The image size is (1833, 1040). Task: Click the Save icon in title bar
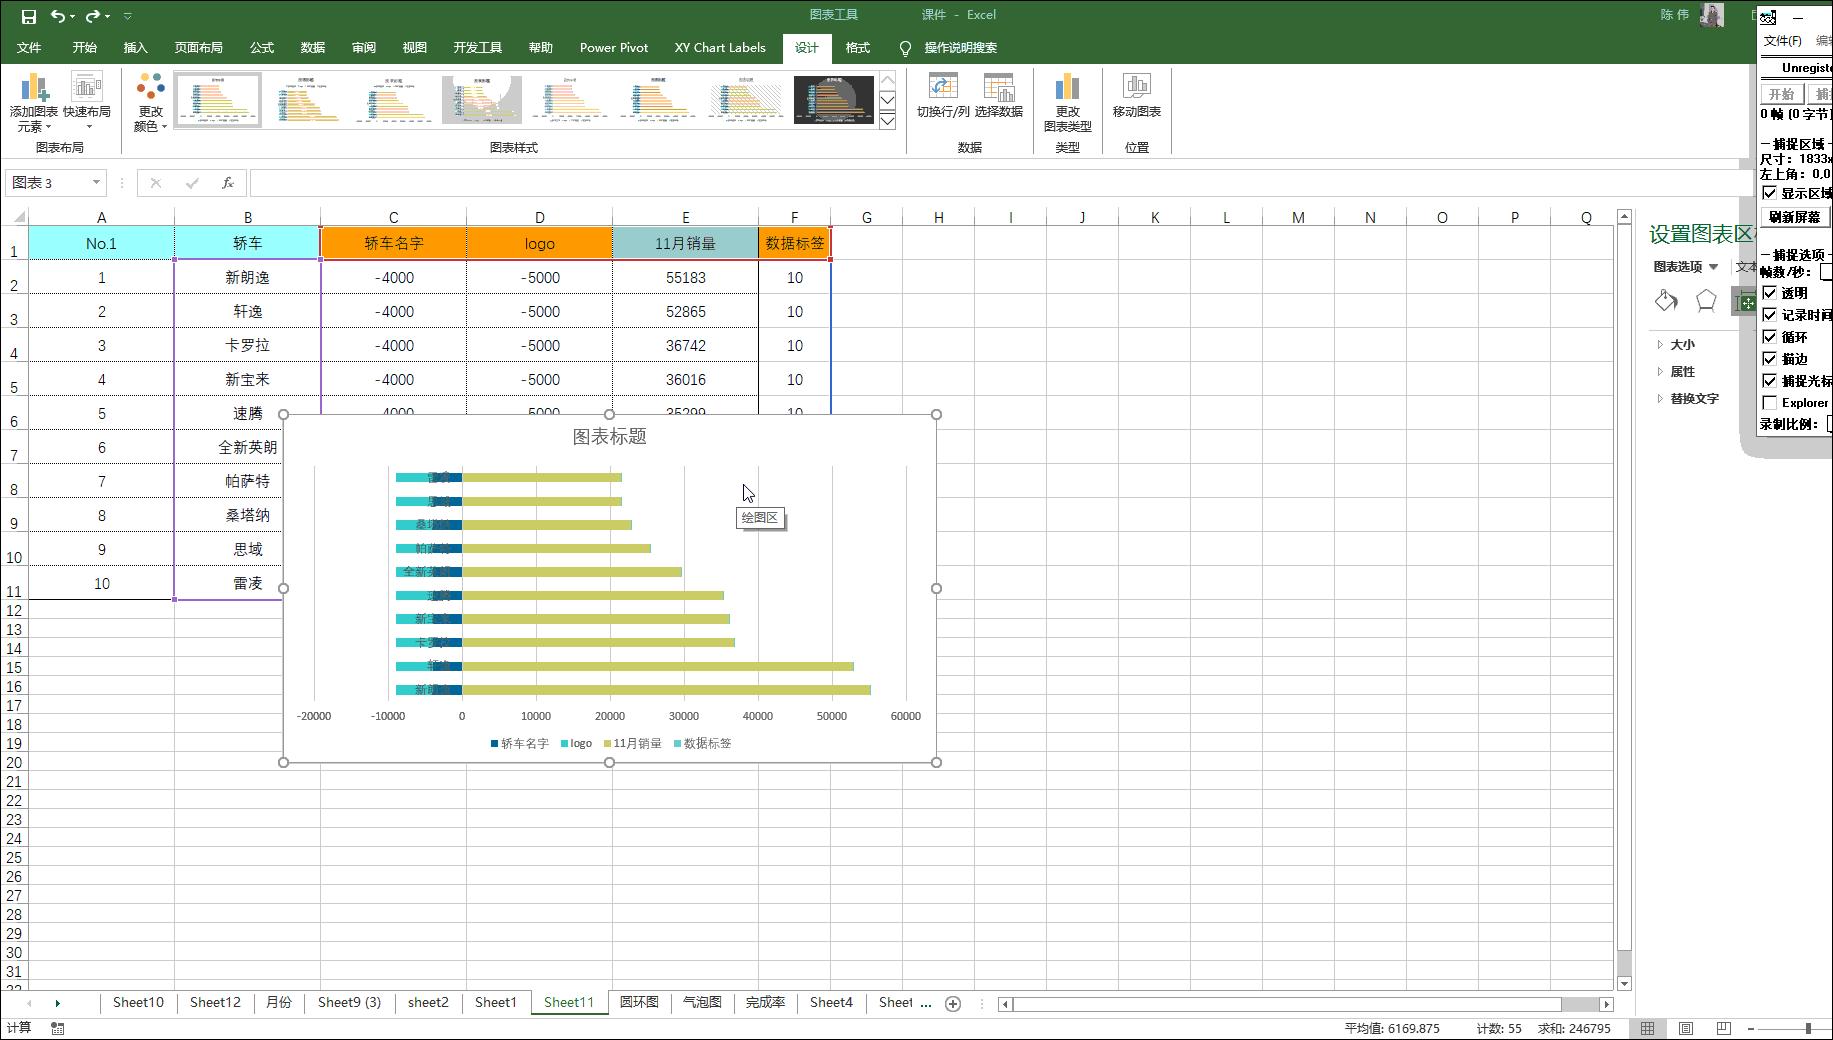tap(28, 16)
